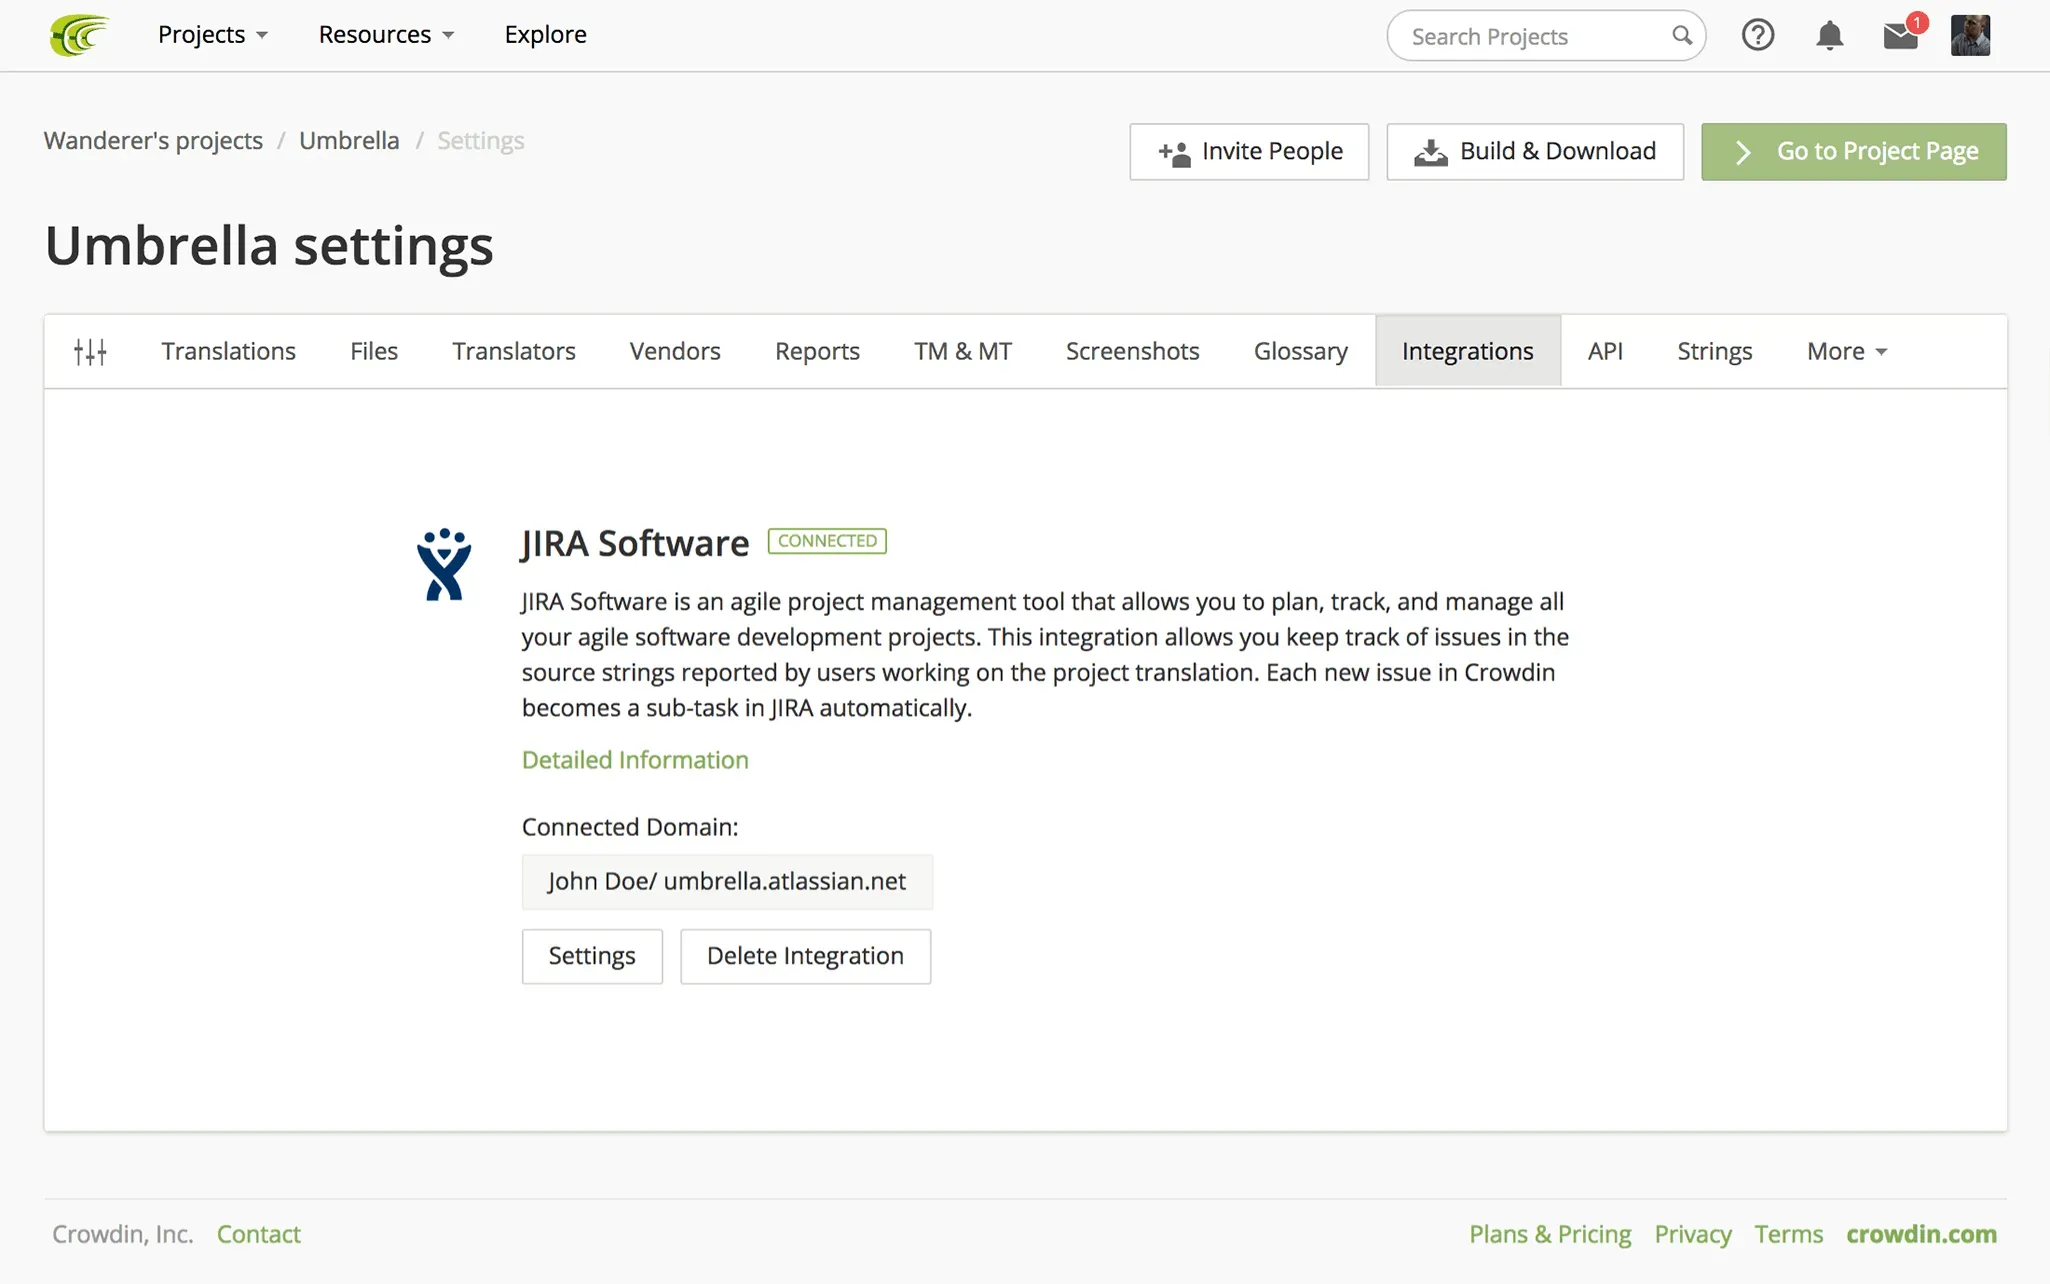Open the Plans & Pricing footer link
The image size is (2050, 1284).
(x=1550, y=1234)
